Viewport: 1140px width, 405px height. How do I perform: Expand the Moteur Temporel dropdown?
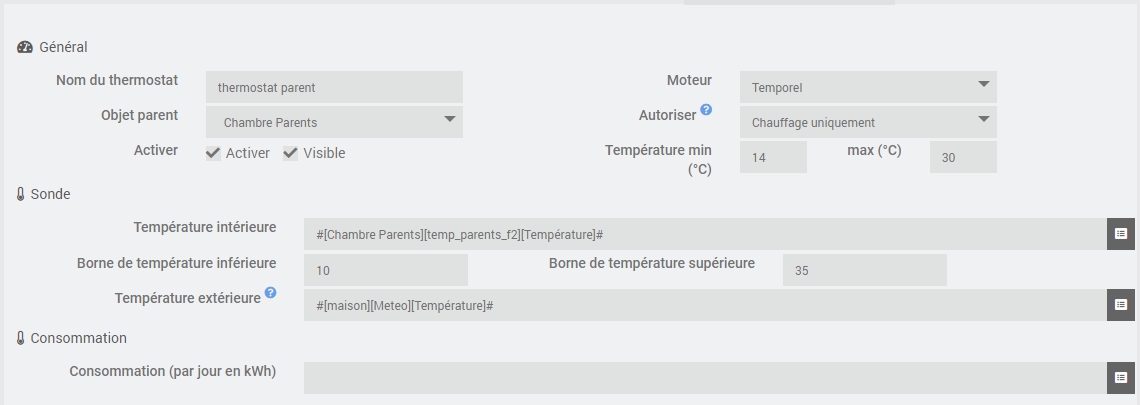coord(868,87)
